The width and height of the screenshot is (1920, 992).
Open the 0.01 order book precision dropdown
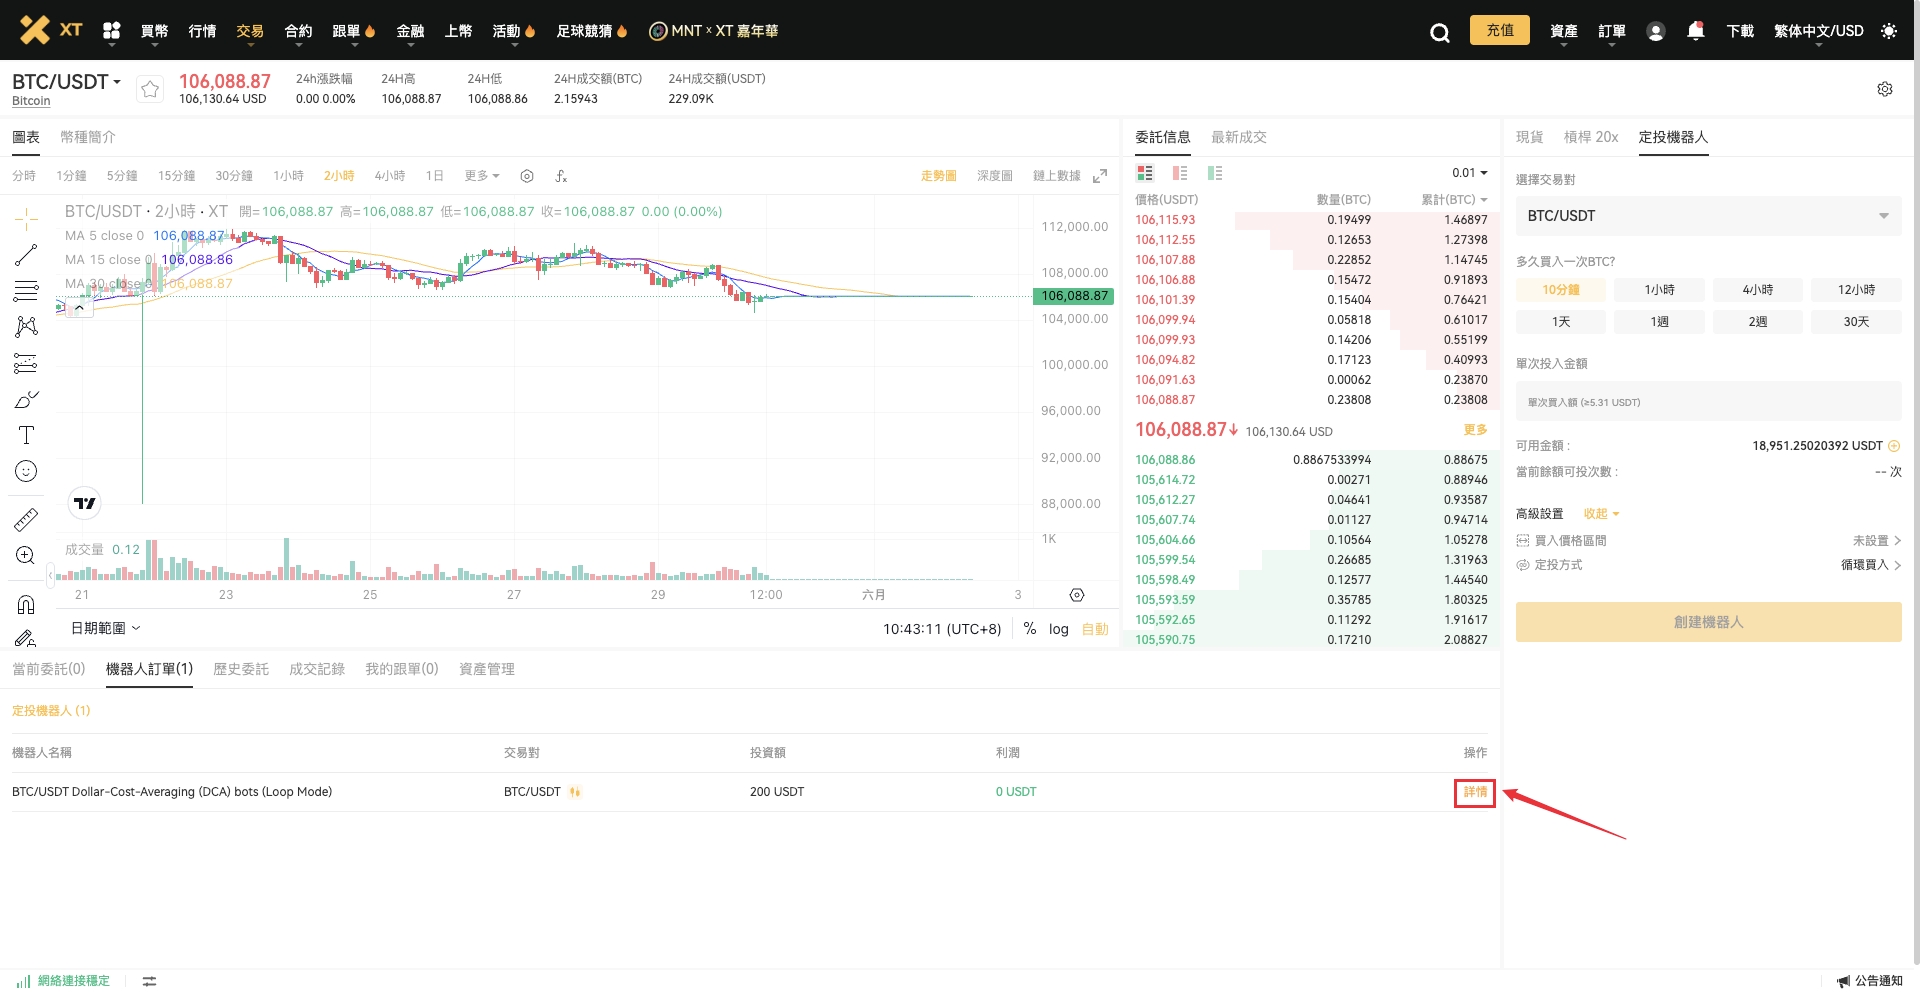tap(1469, 173)
